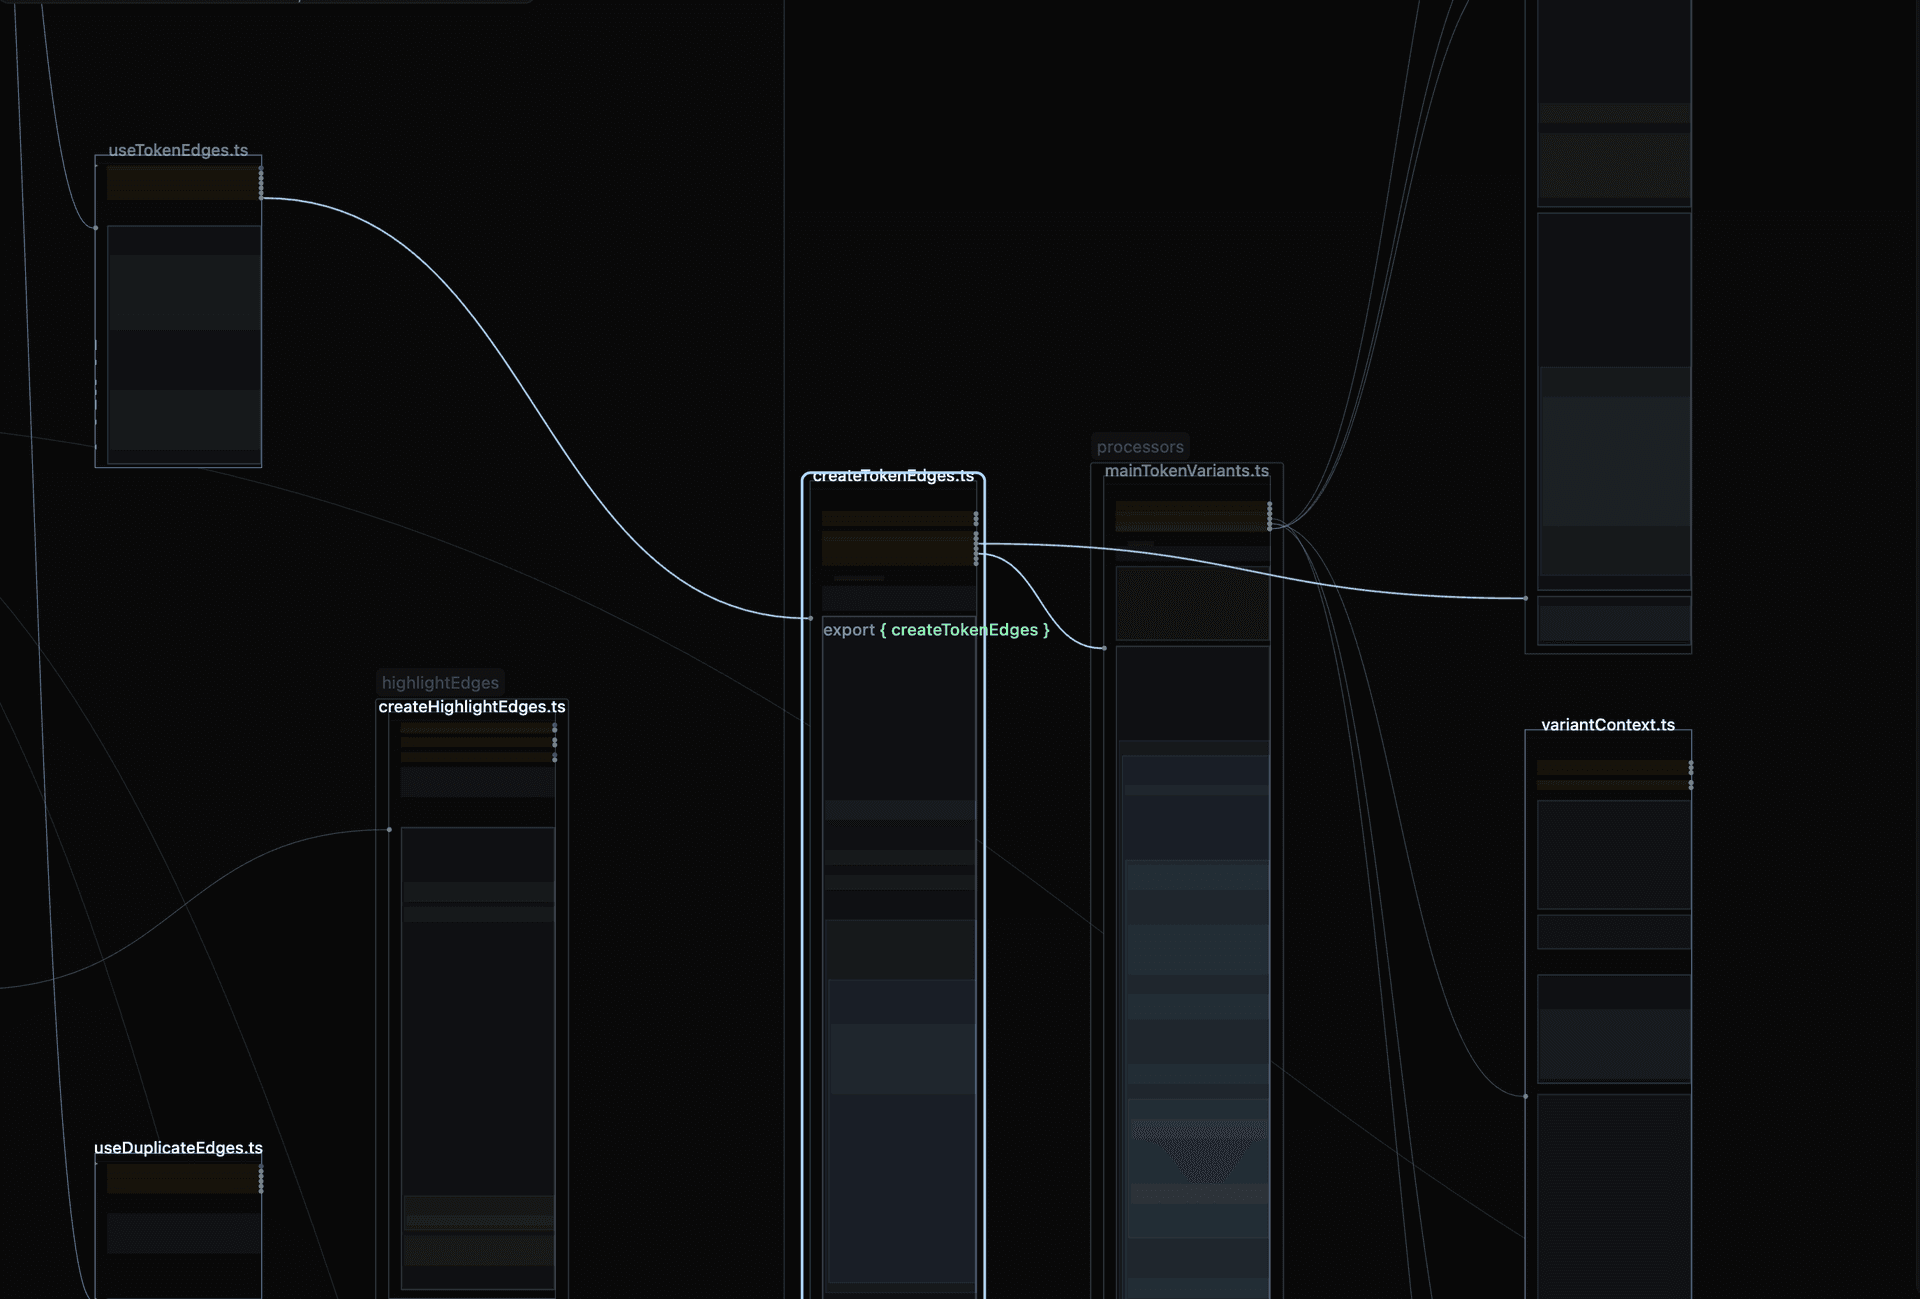Expand the highlightEdges group label
The image size is (1920, 1299).
click(x=440, y=682)
